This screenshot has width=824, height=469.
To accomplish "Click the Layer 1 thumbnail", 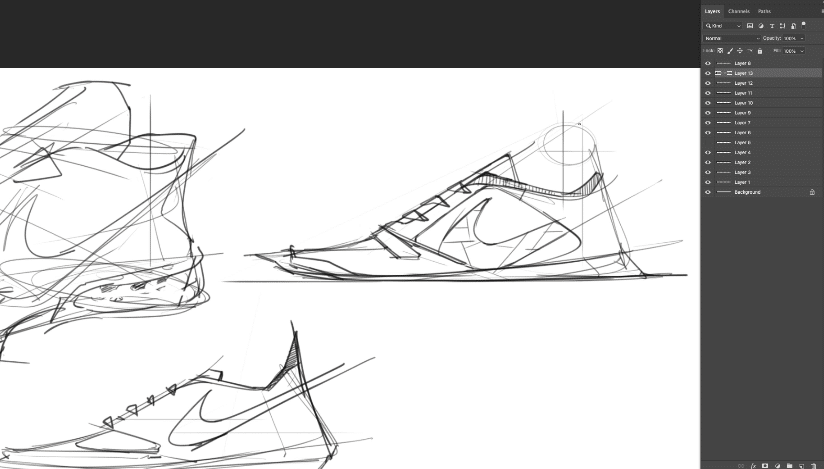I will coord(724,182).
